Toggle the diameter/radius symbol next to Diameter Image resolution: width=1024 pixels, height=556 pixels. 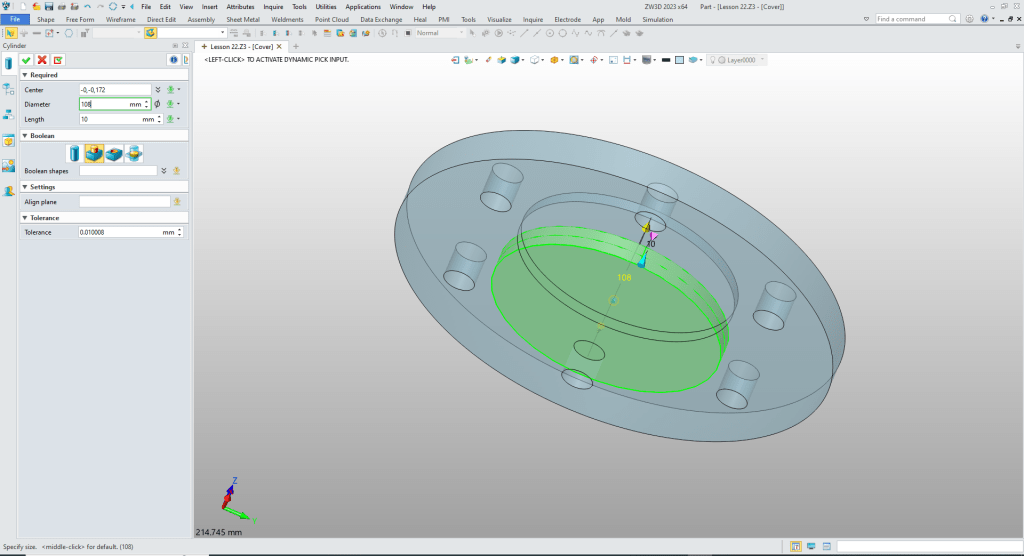pyautogui.click(x=158, y=104)
